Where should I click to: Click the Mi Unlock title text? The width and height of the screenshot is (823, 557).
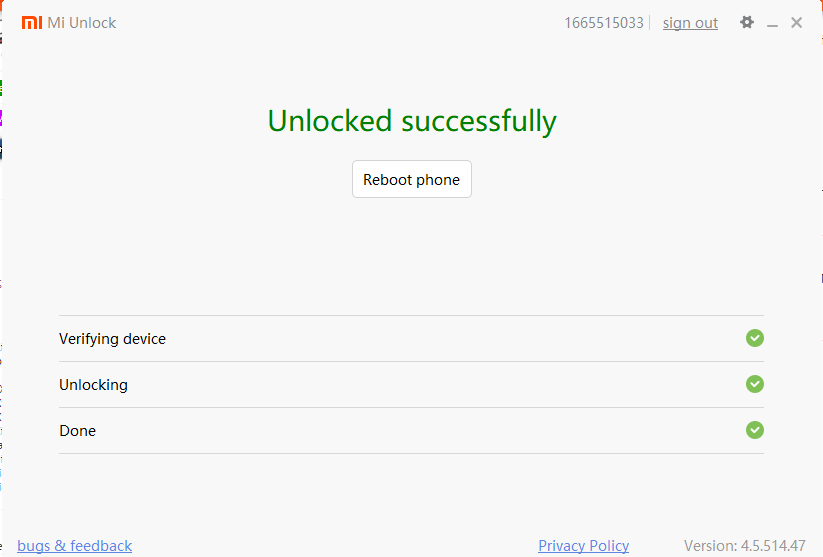(82, 23)
